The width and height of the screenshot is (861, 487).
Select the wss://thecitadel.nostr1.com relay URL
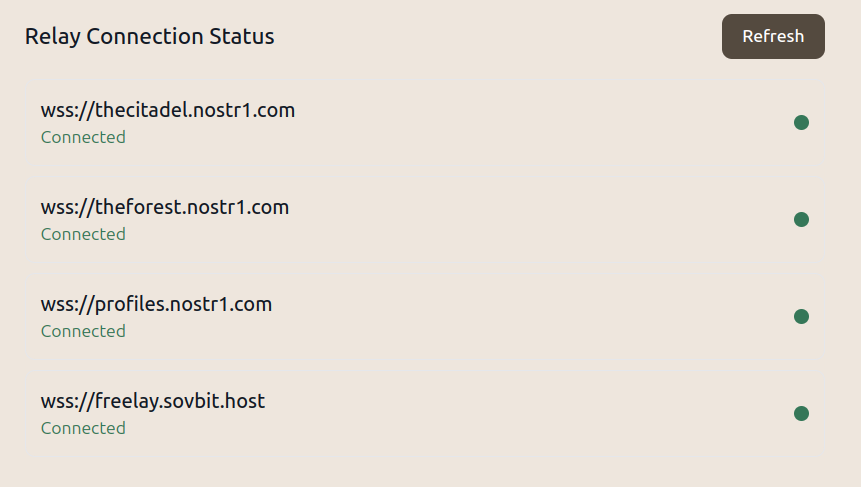[x=167, y=110]
